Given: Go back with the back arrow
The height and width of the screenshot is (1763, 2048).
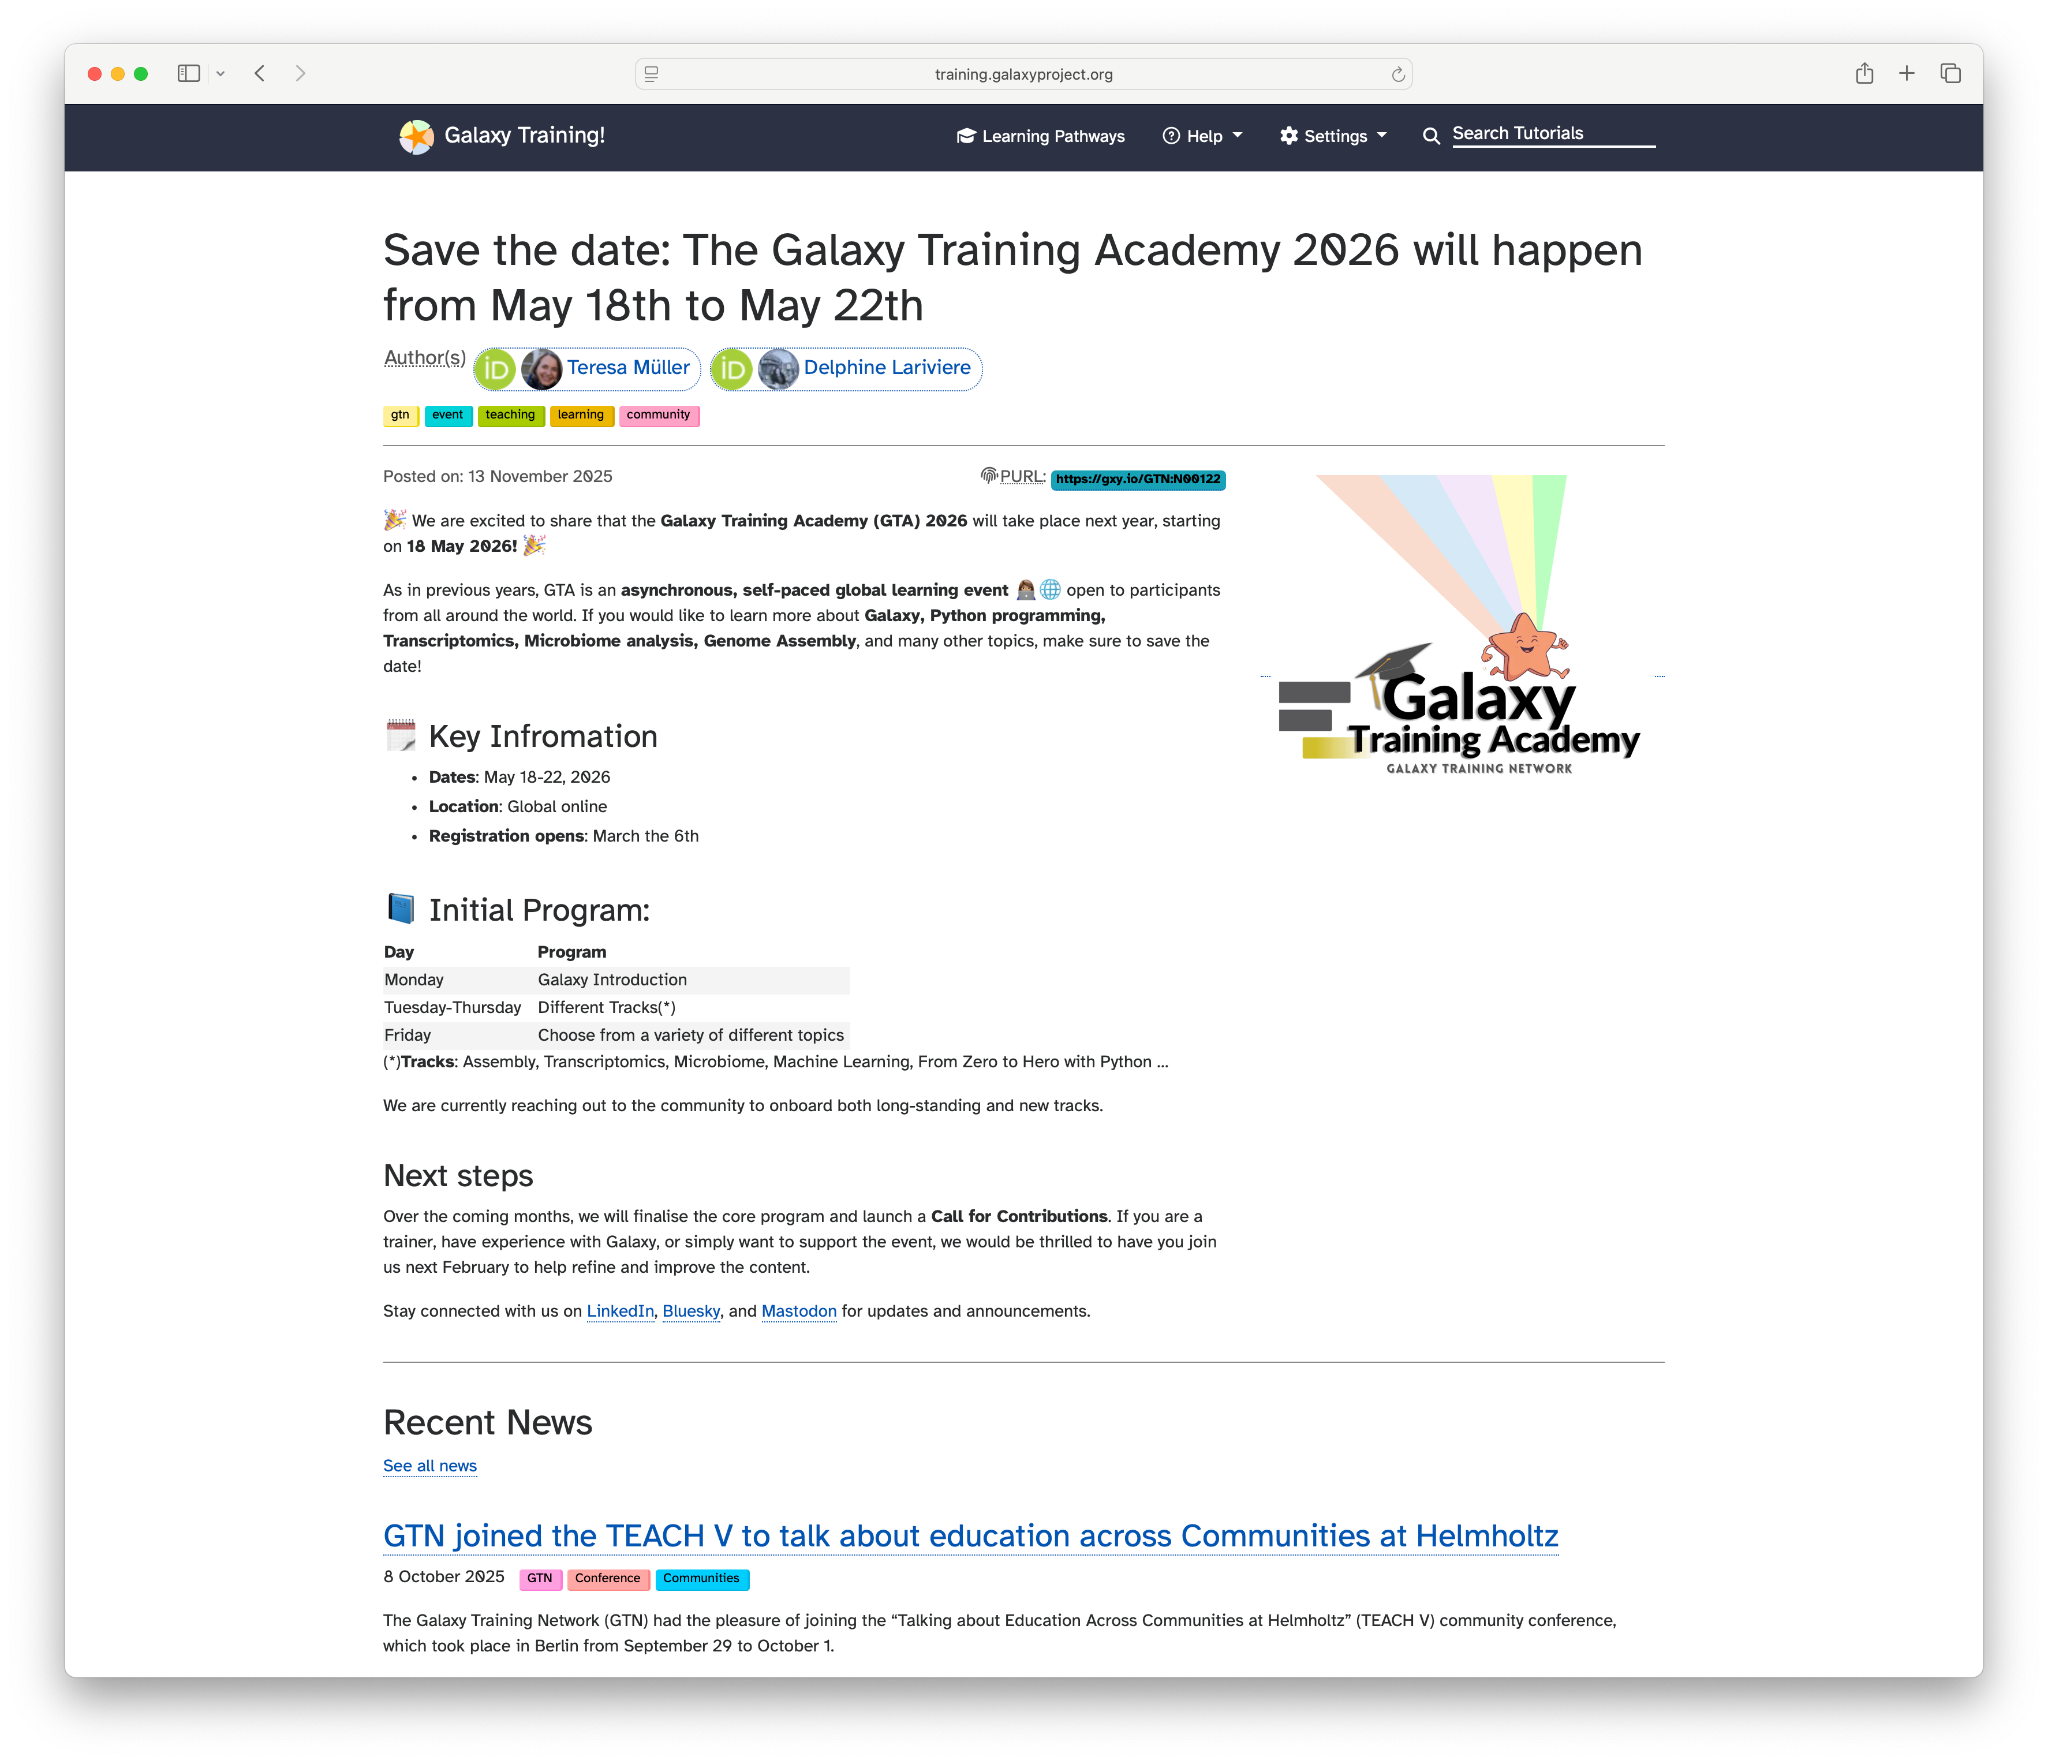Looking at the screenshot, I should (x=260, y=74).
